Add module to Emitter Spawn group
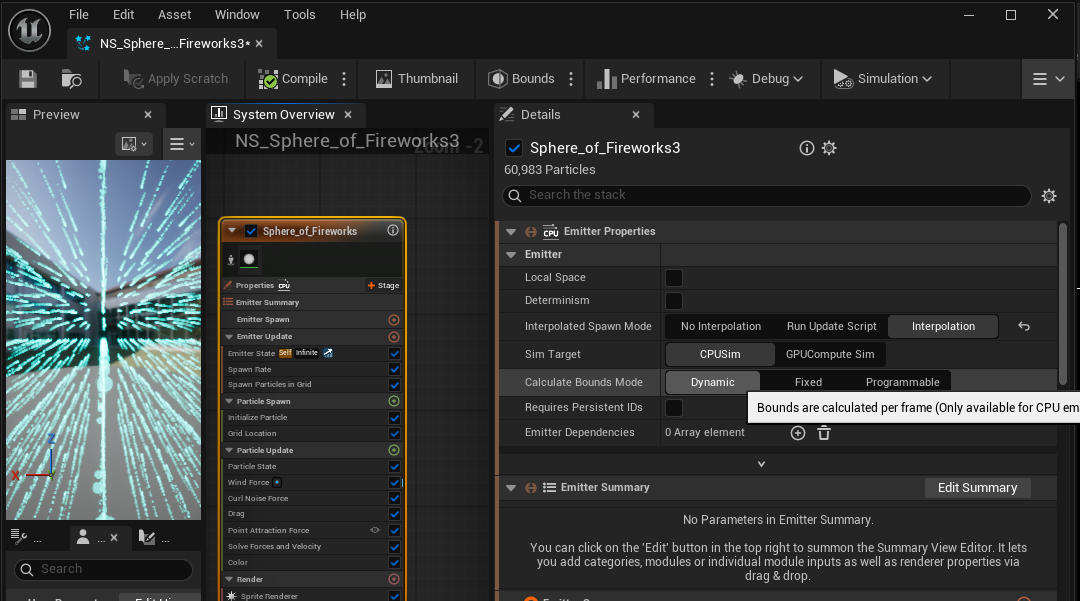Screen dimensions: 1080x601 click(x=394, y=320)
